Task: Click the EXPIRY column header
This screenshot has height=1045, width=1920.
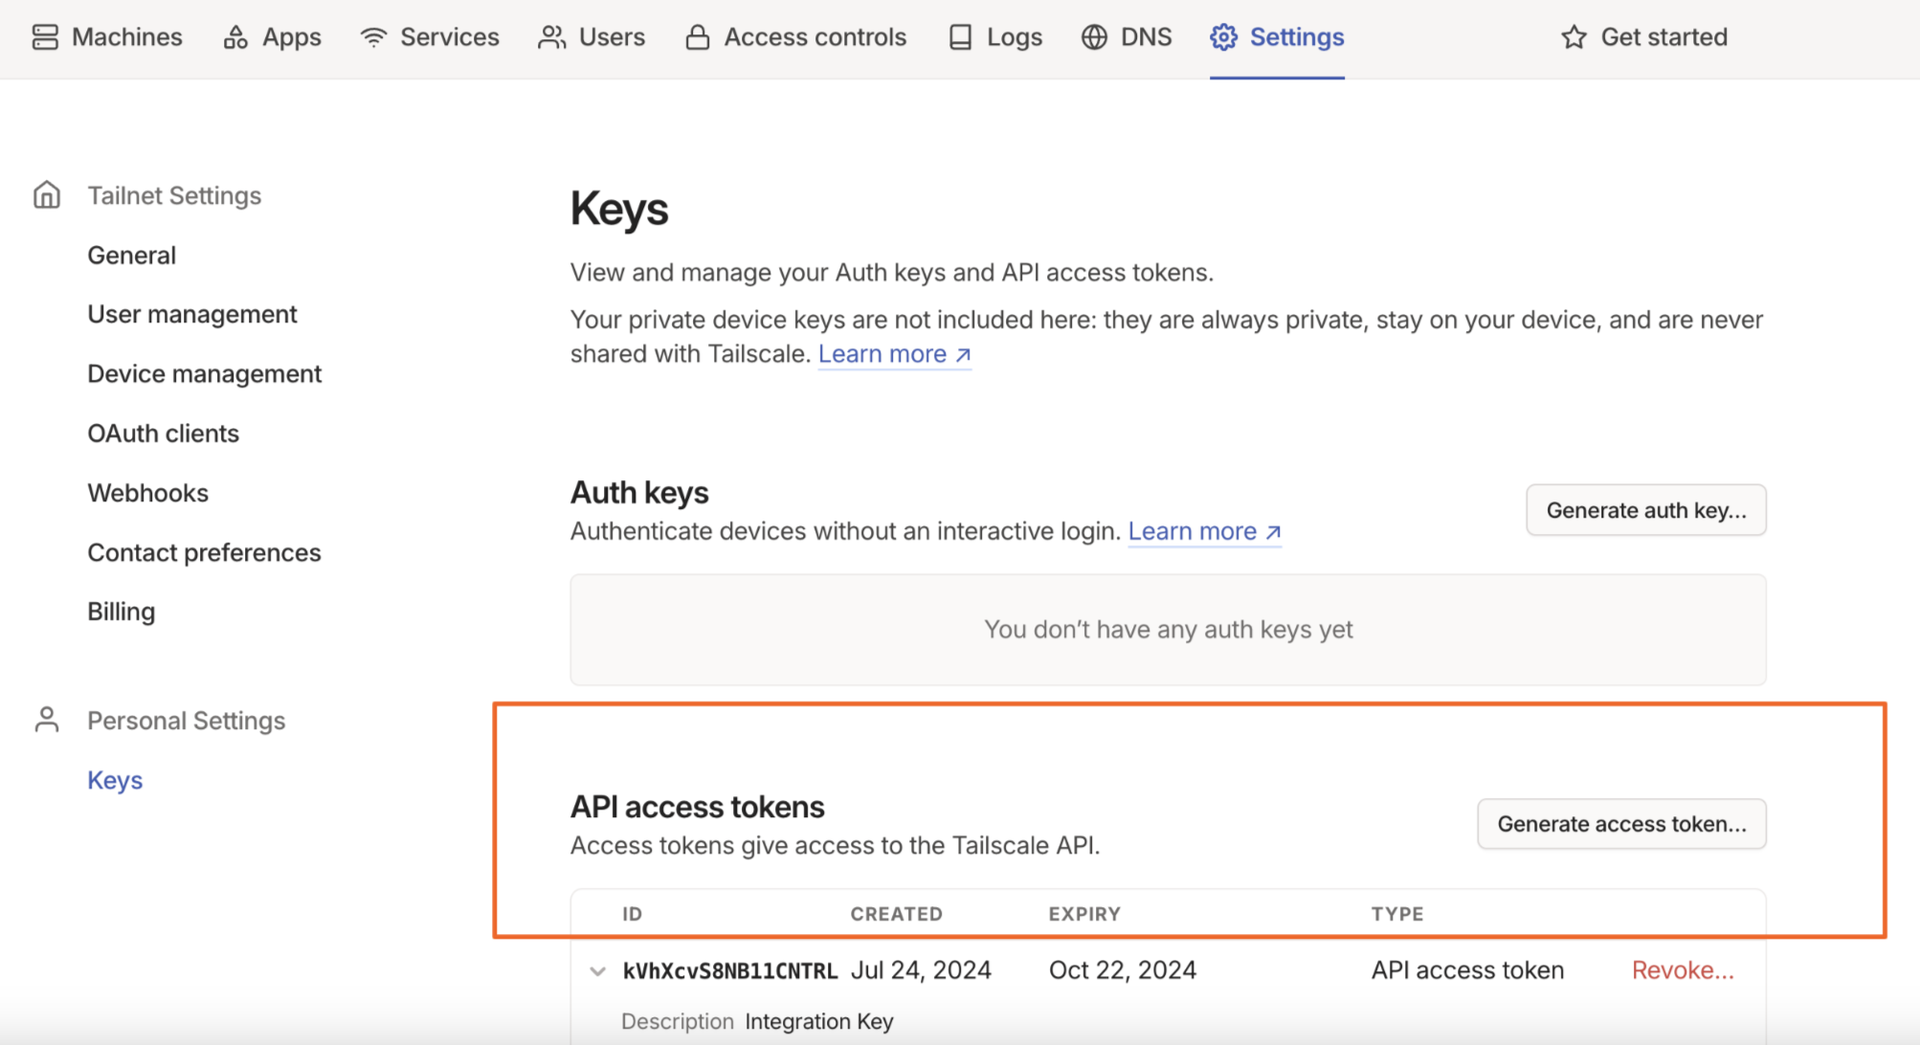Action: (x=1084, y=914)
